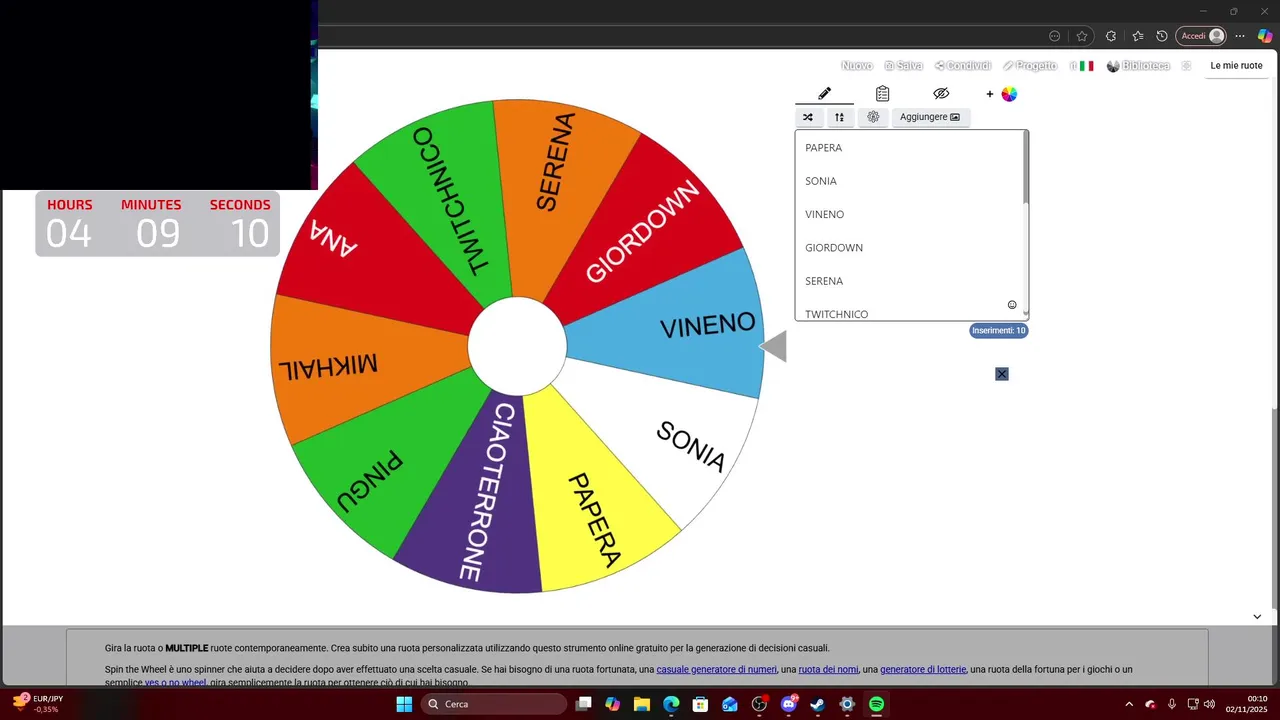Collapse description with down chevron
1280x720 pixels.
coord(1257,617)
